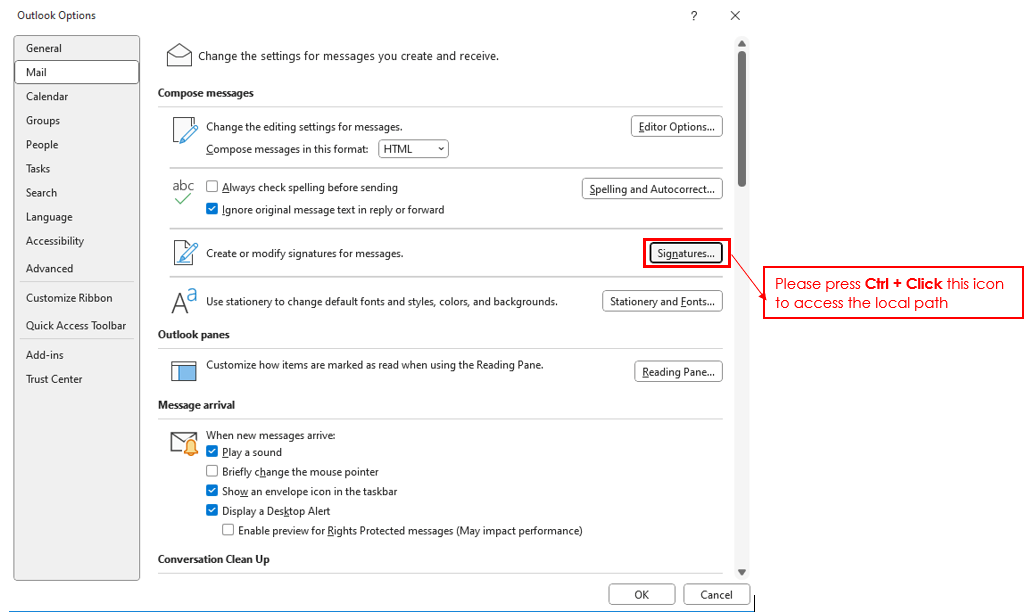
Task: Click the envelope icon beside the Mail settings heading
Action: click(x=179, y=55)
